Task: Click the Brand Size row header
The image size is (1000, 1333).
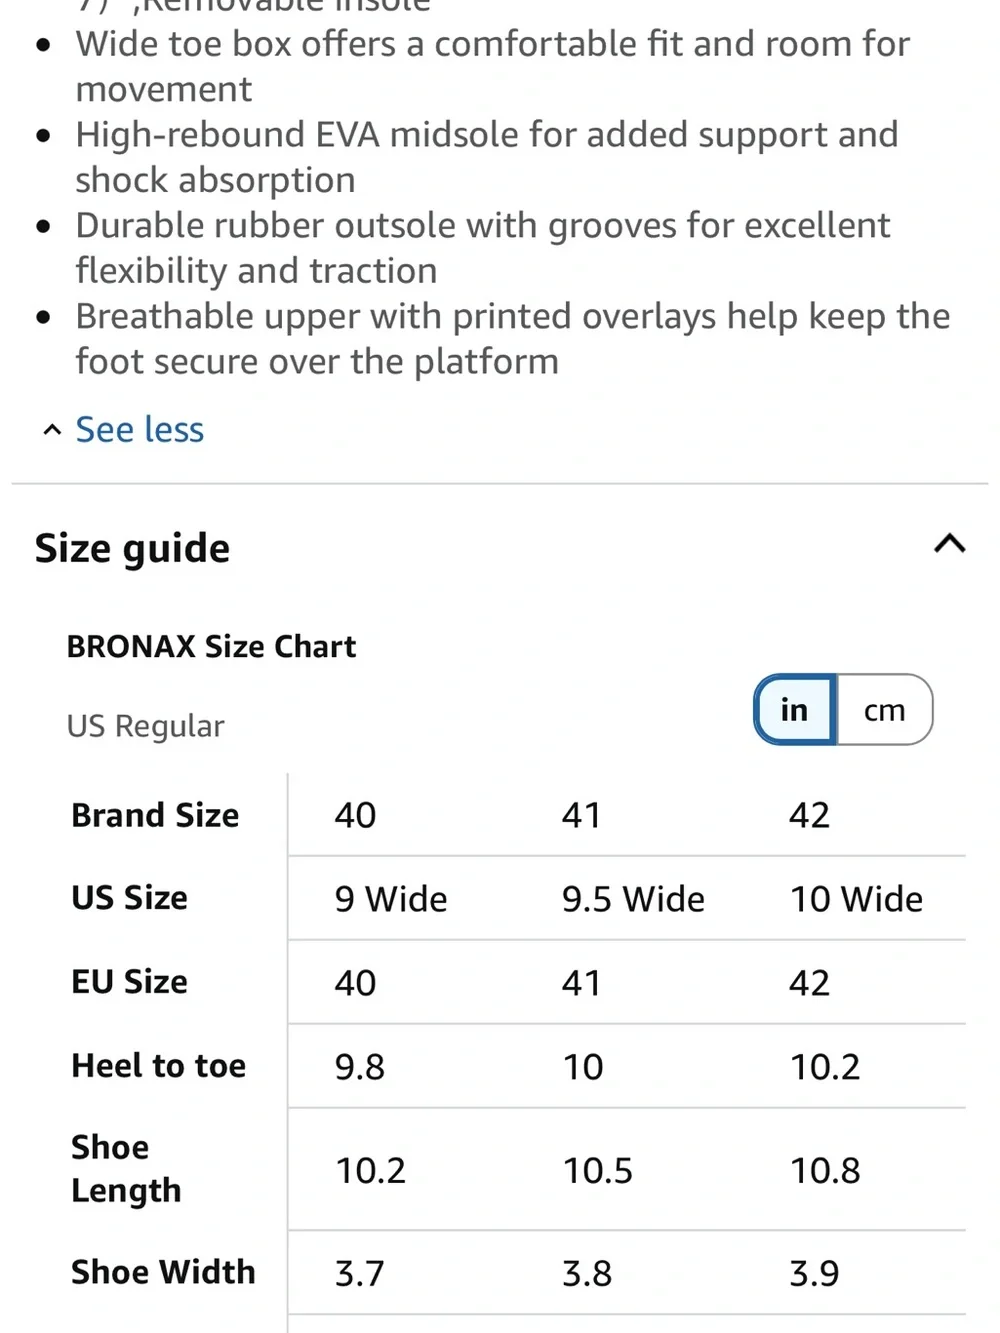Action: pos(155,815)
